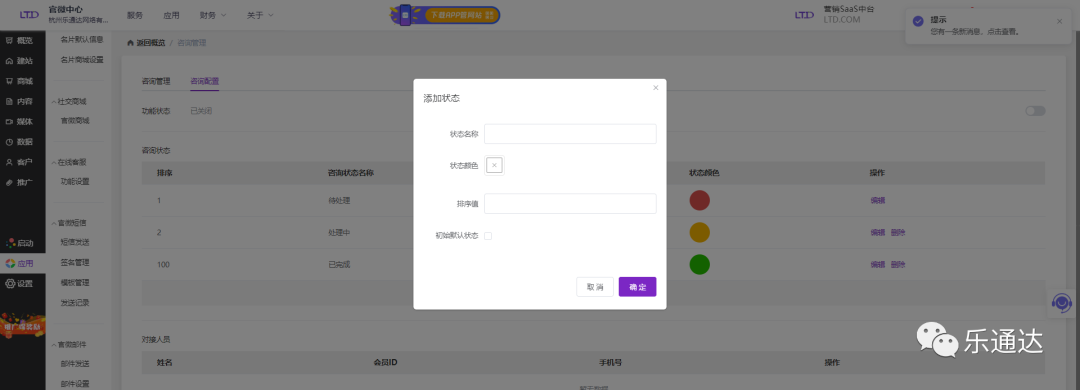Cancel the dialog with 取消 button
This screenshot has width=1080, height=390.
tap(594, 287)
